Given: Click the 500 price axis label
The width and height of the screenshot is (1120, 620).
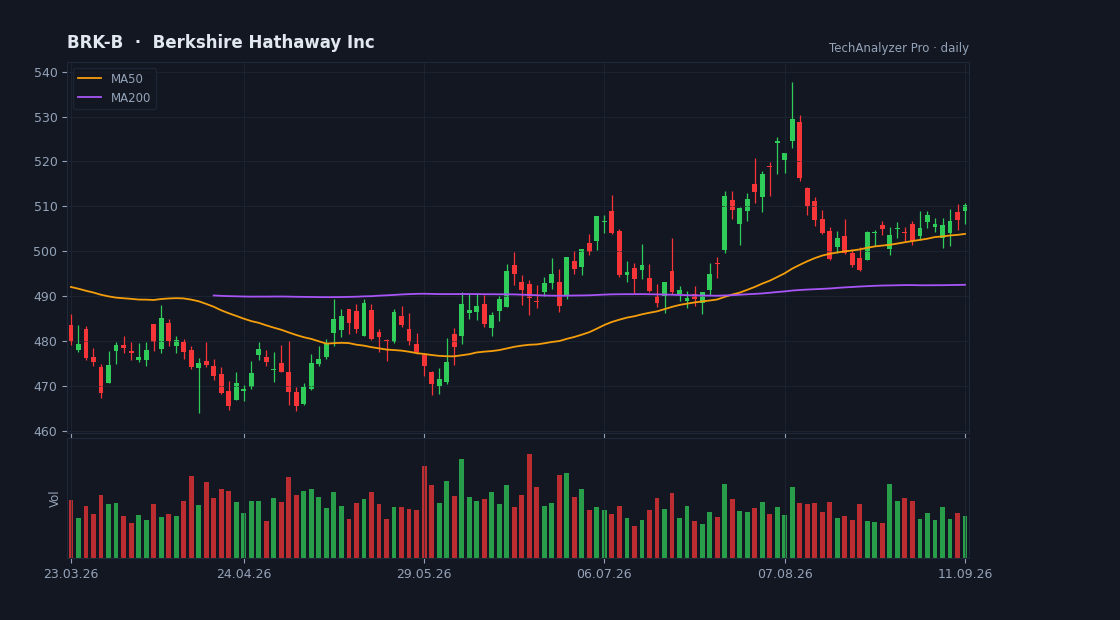Looking at the screenshot, I should [46, 251].
